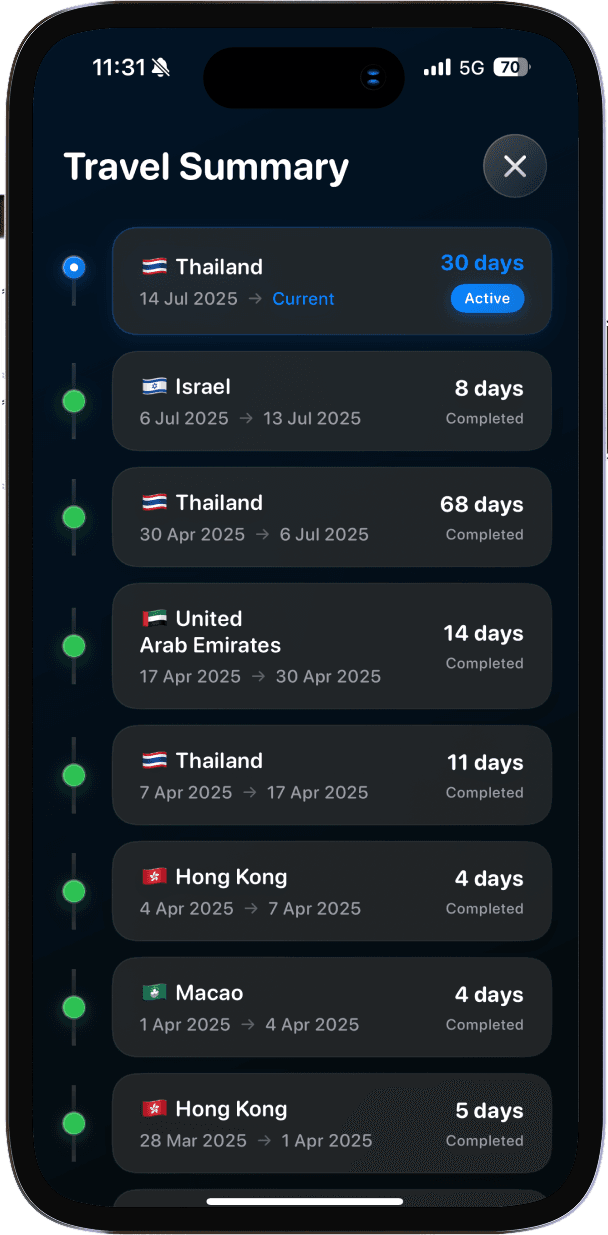Image resolution: width=608 pixels, height=1235 pixels.
Task: Tap the arrow icon between Macao trip dates
Action: pyautogui.click(x=248, y=1024)
